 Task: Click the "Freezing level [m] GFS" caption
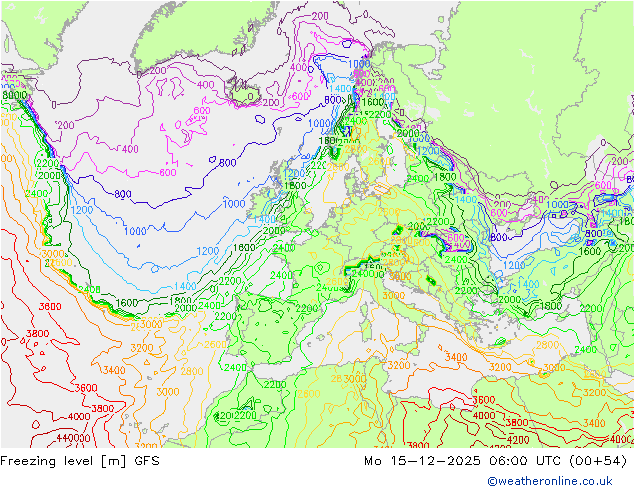coord(80,461)
